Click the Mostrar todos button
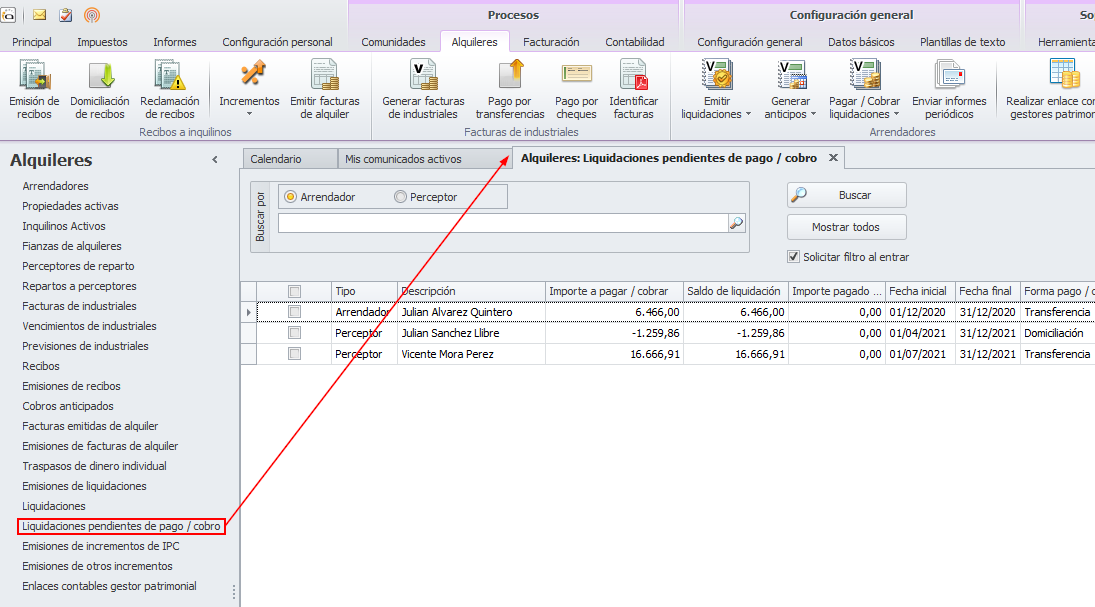 coord(846,227)
